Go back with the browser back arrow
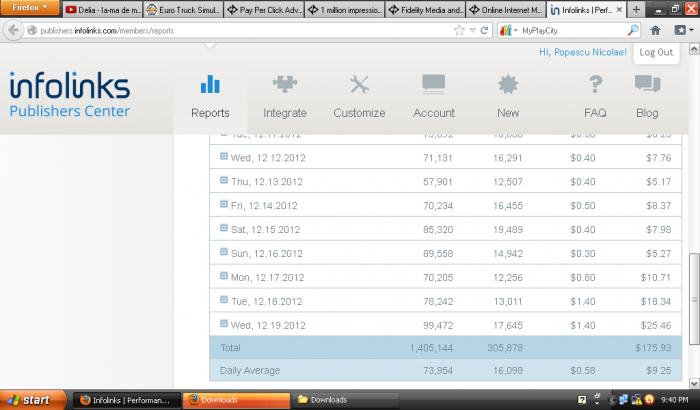700x410 pixels. 13,30
